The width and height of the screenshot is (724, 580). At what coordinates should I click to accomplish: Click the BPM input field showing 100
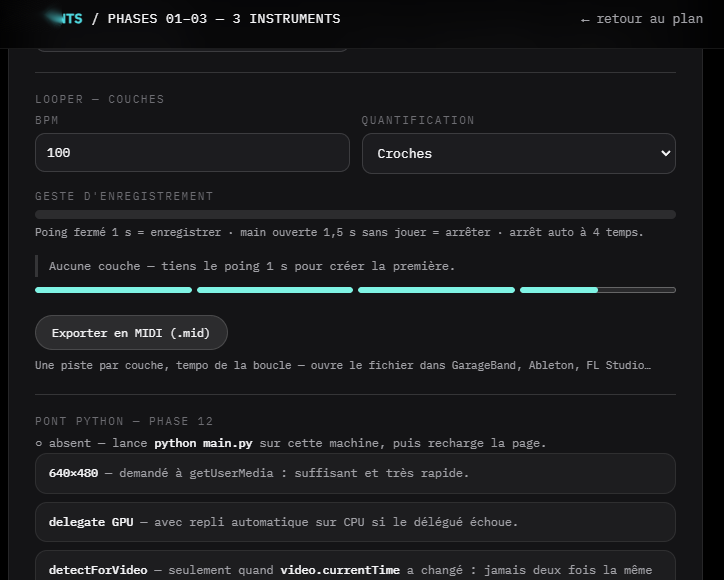coord(193,152)
